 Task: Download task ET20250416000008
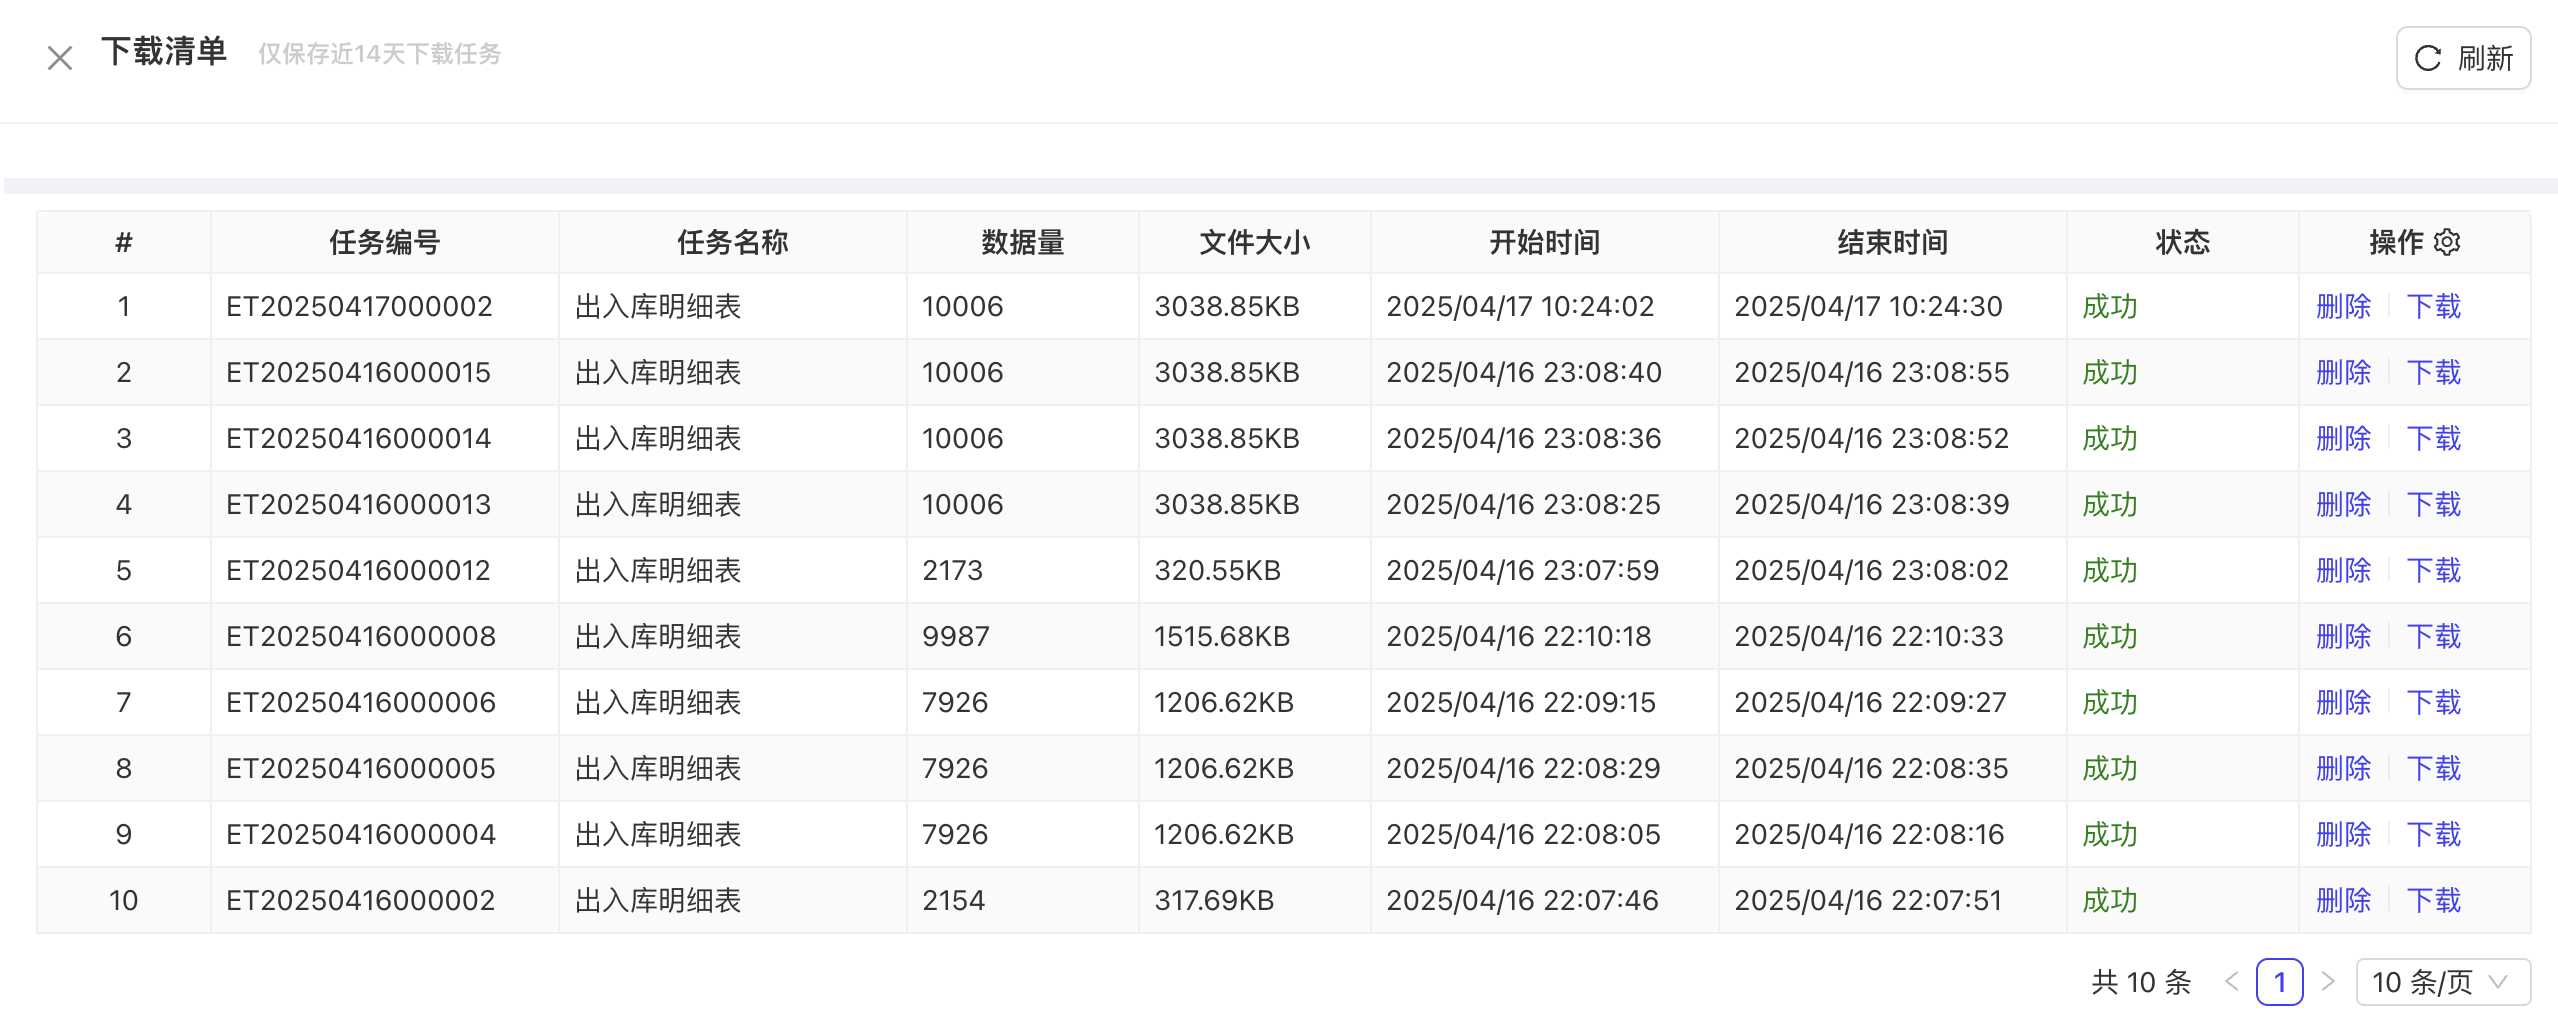pos(2433,636)
